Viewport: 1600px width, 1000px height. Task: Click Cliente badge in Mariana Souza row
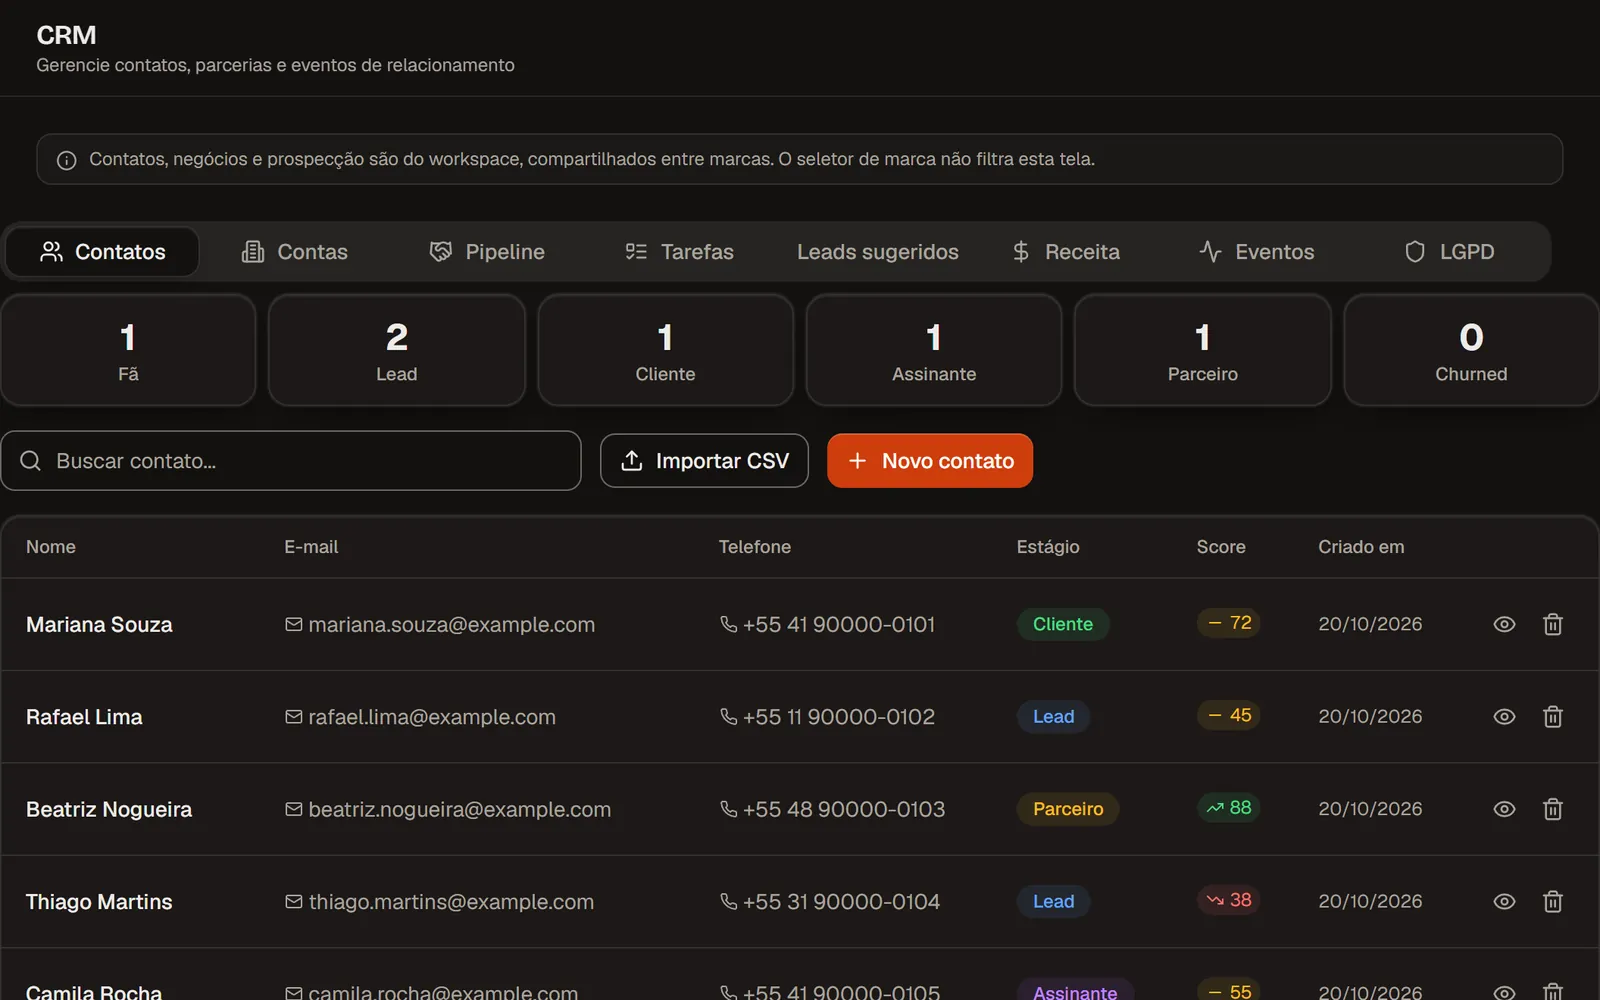1063,624
